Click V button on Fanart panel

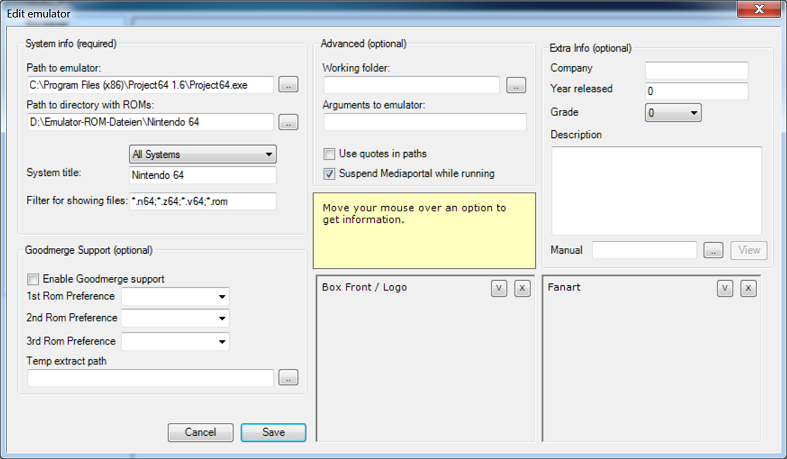point(726,288)
